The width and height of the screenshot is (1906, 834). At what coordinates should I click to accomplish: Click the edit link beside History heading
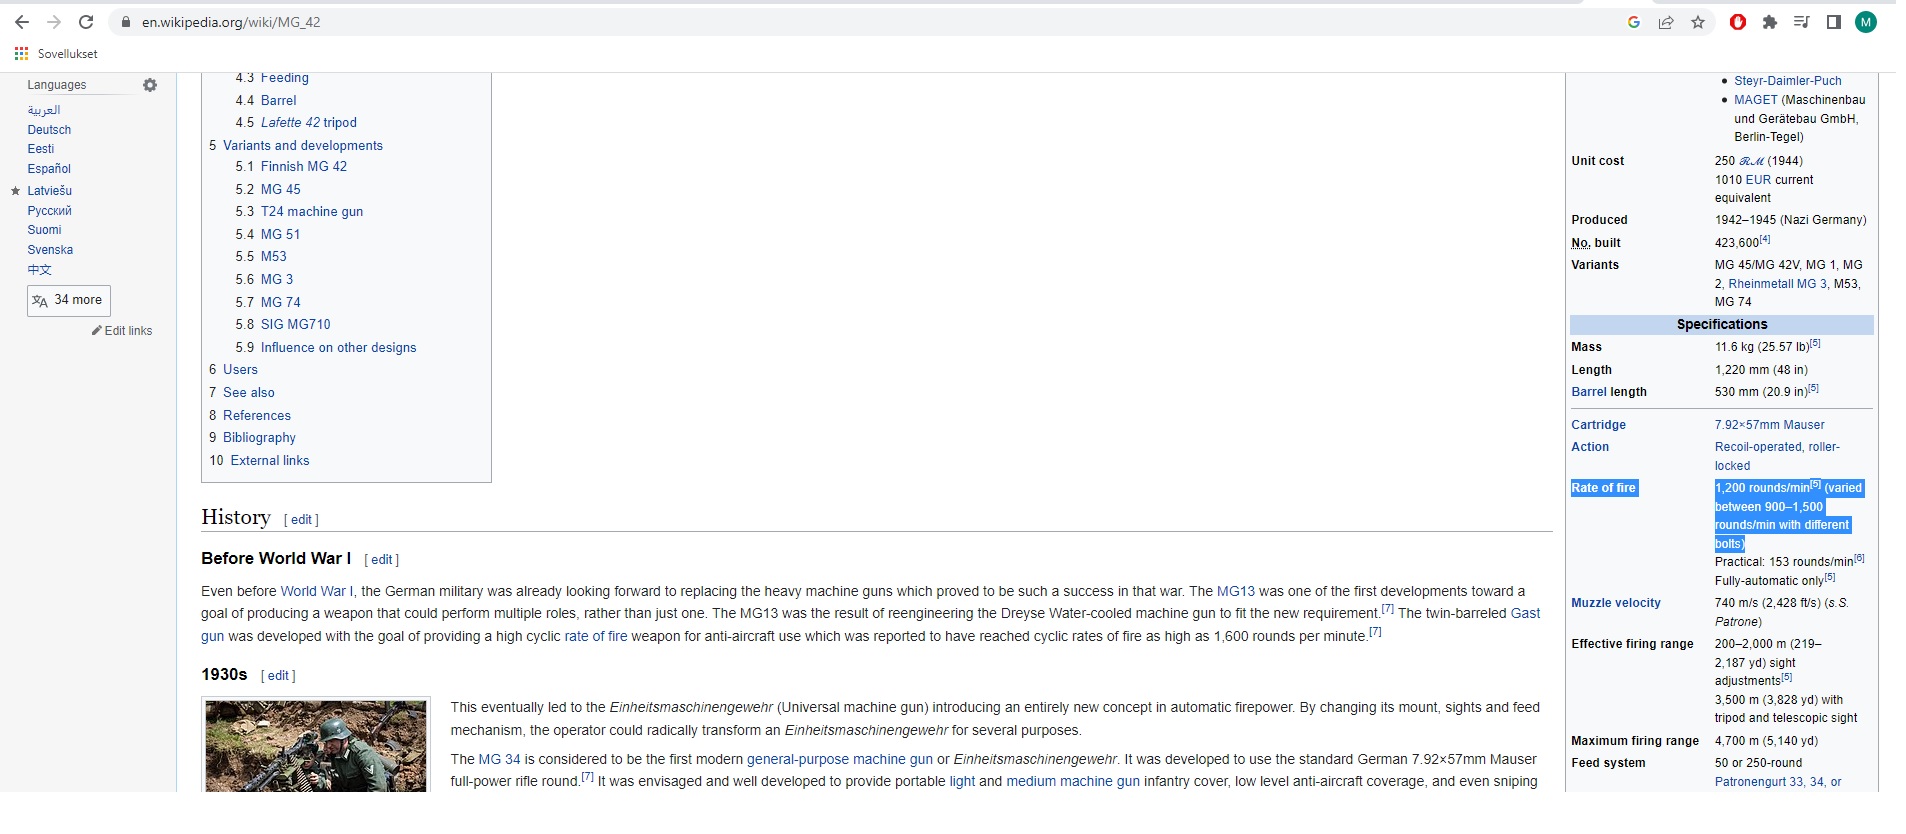click(x=301, y=520)
